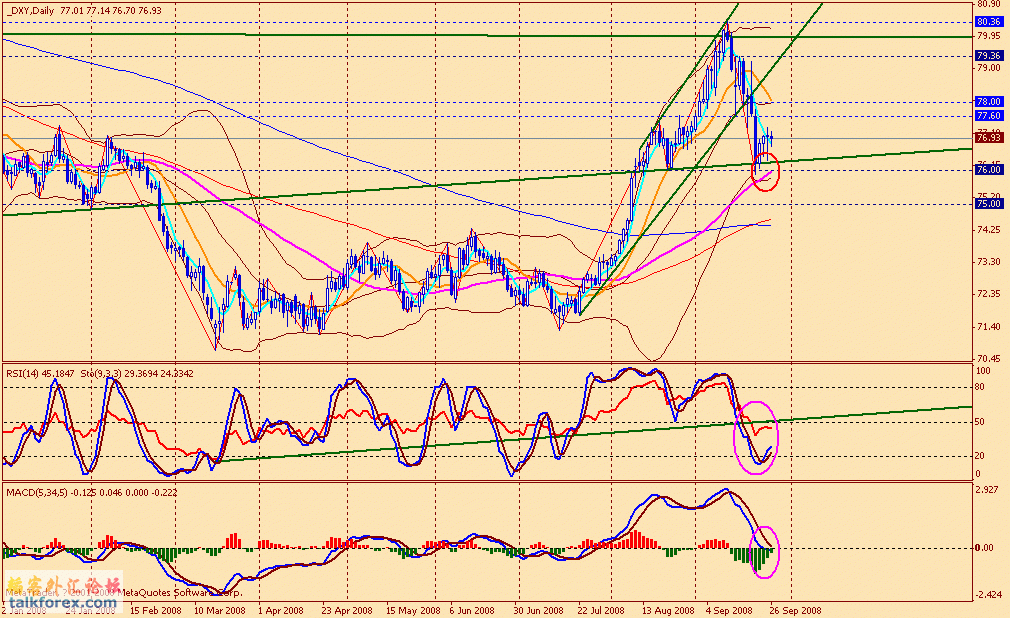Select the 79.36 highlighted price label
This screenshot has height=618, width=1010.
989,56
